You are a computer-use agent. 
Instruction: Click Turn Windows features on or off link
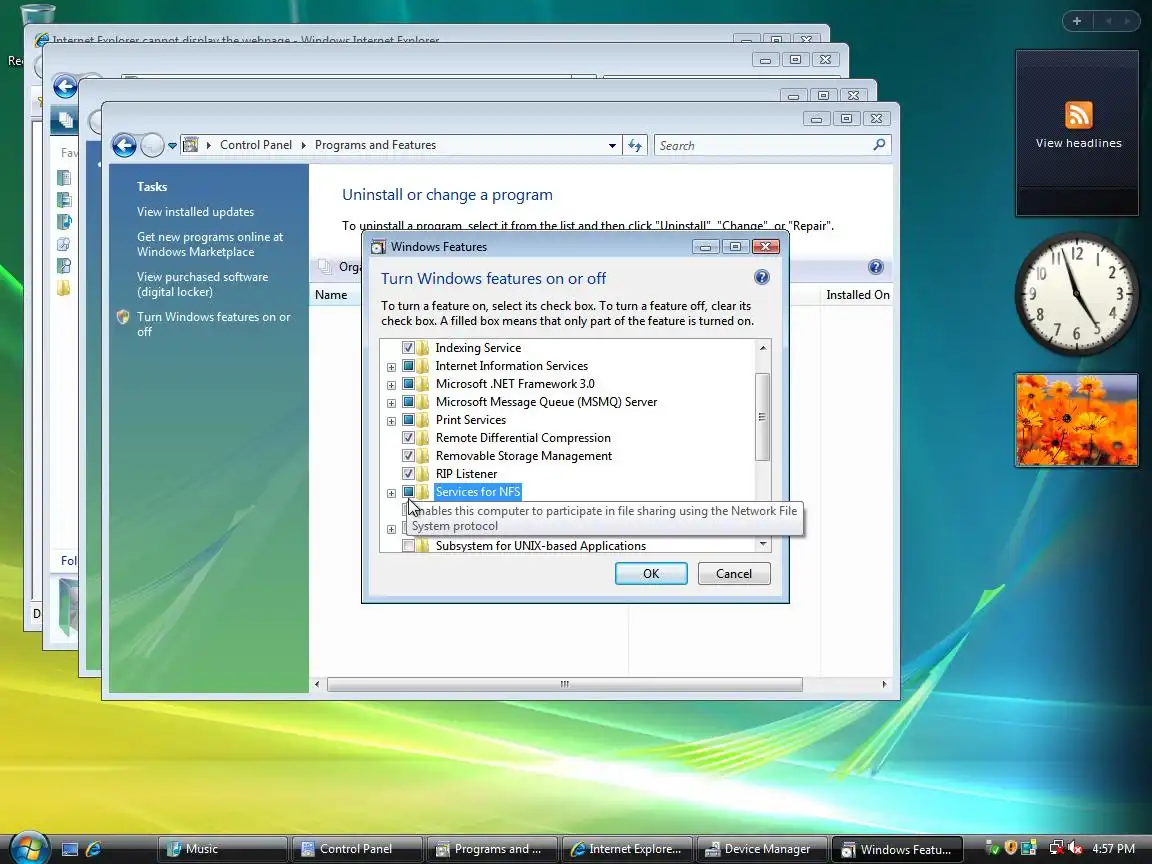tap(213, 324)
